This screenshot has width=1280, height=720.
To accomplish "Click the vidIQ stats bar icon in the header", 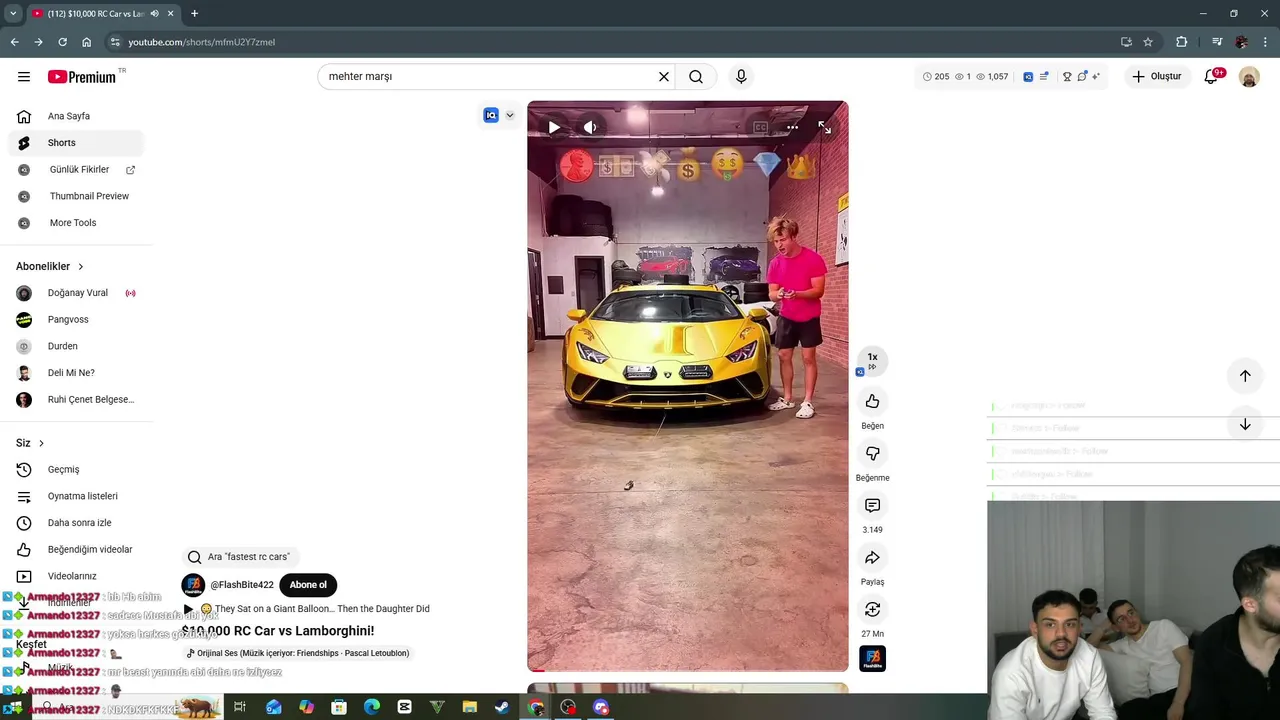I will click(x=1027, y=76).
